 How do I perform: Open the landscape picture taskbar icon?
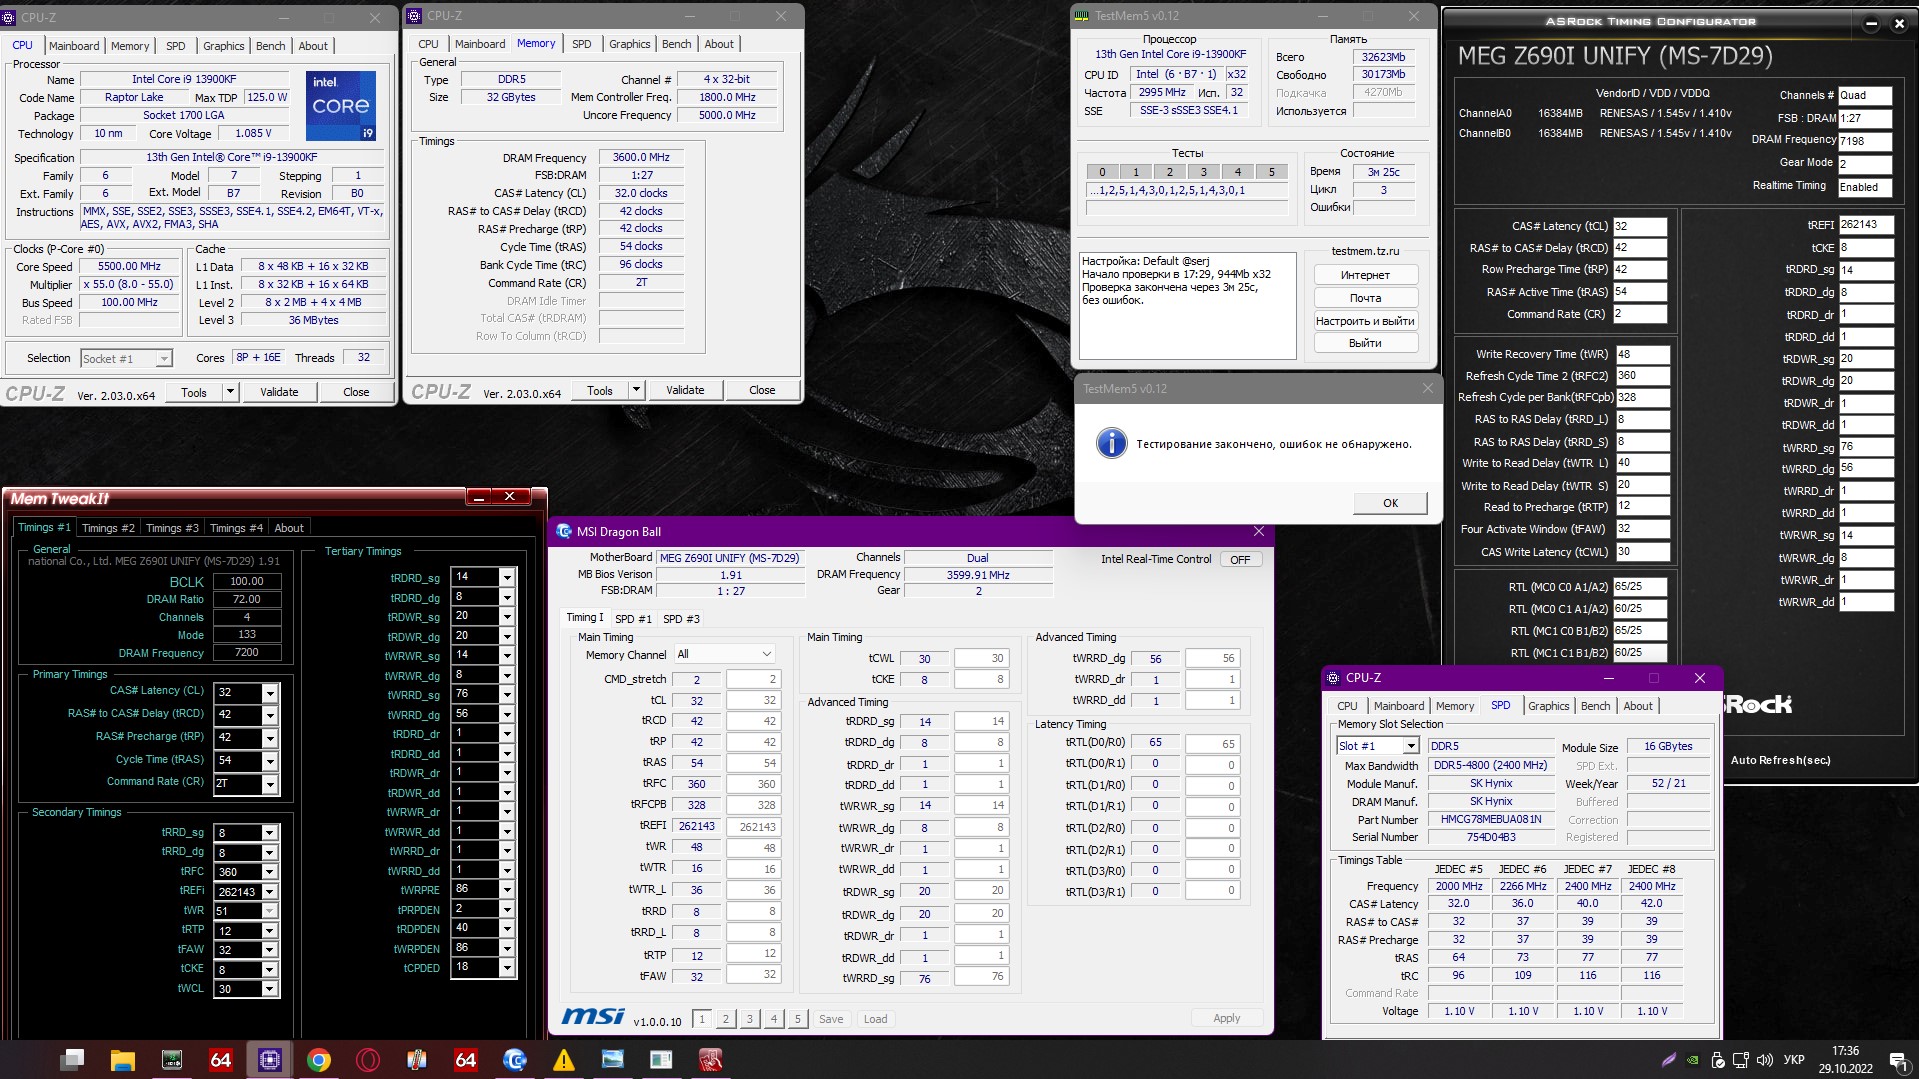(x=612, y=1060)
